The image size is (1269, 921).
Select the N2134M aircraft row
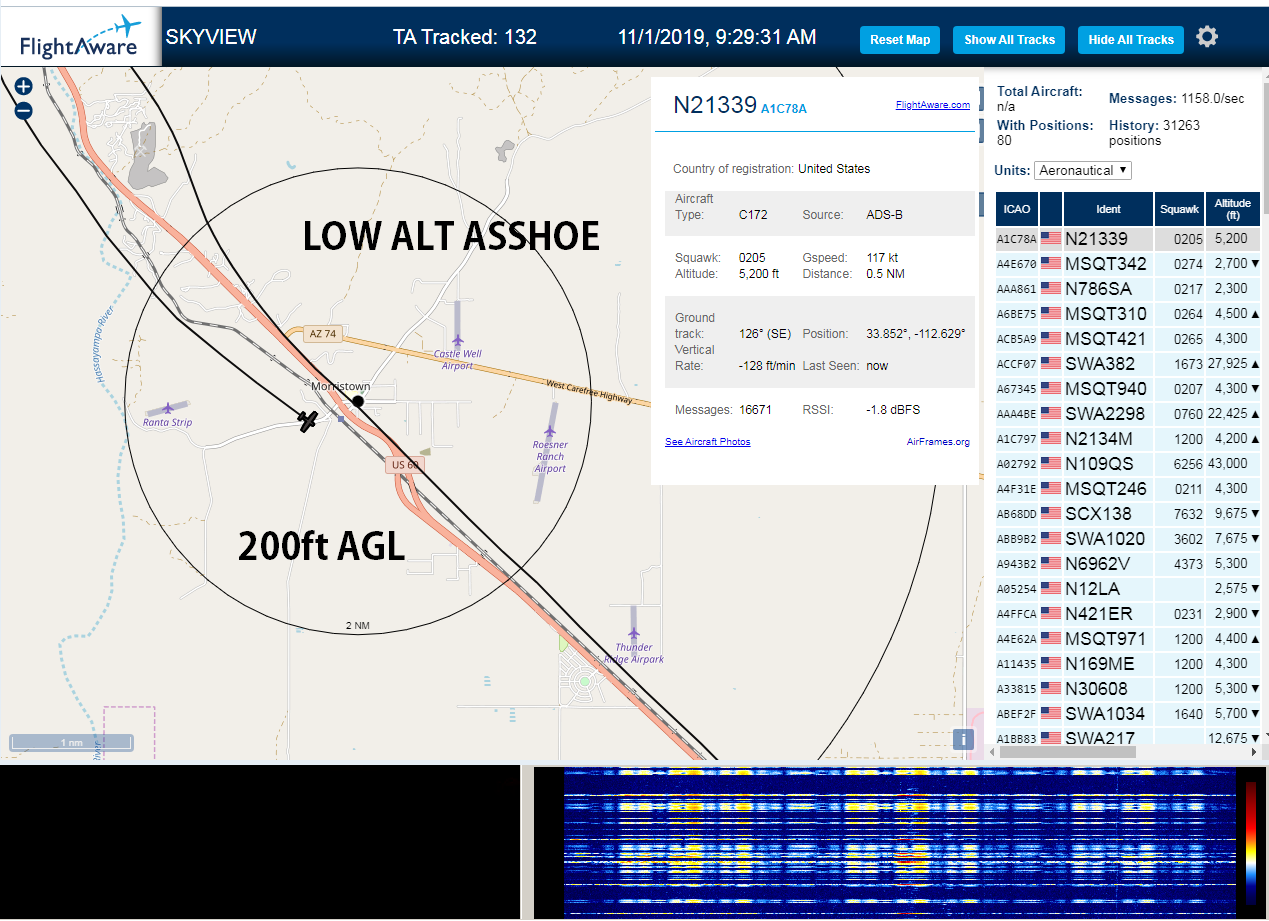click(x=1128, y=439)
